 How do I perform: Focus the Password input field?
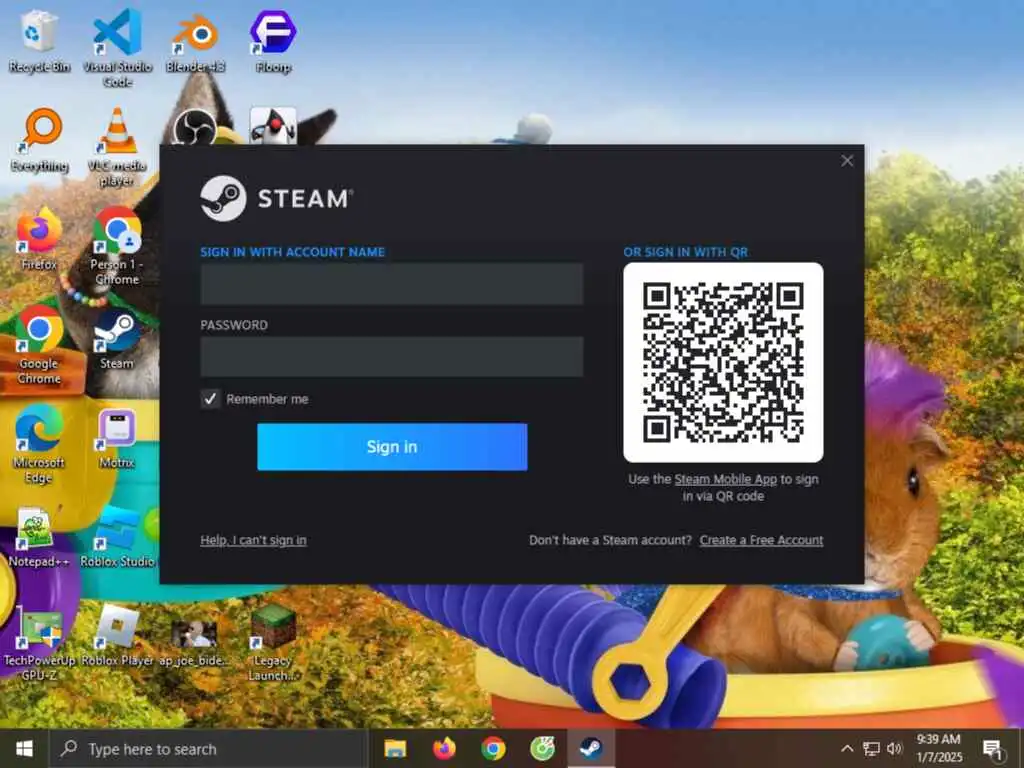tap(392, 357)
